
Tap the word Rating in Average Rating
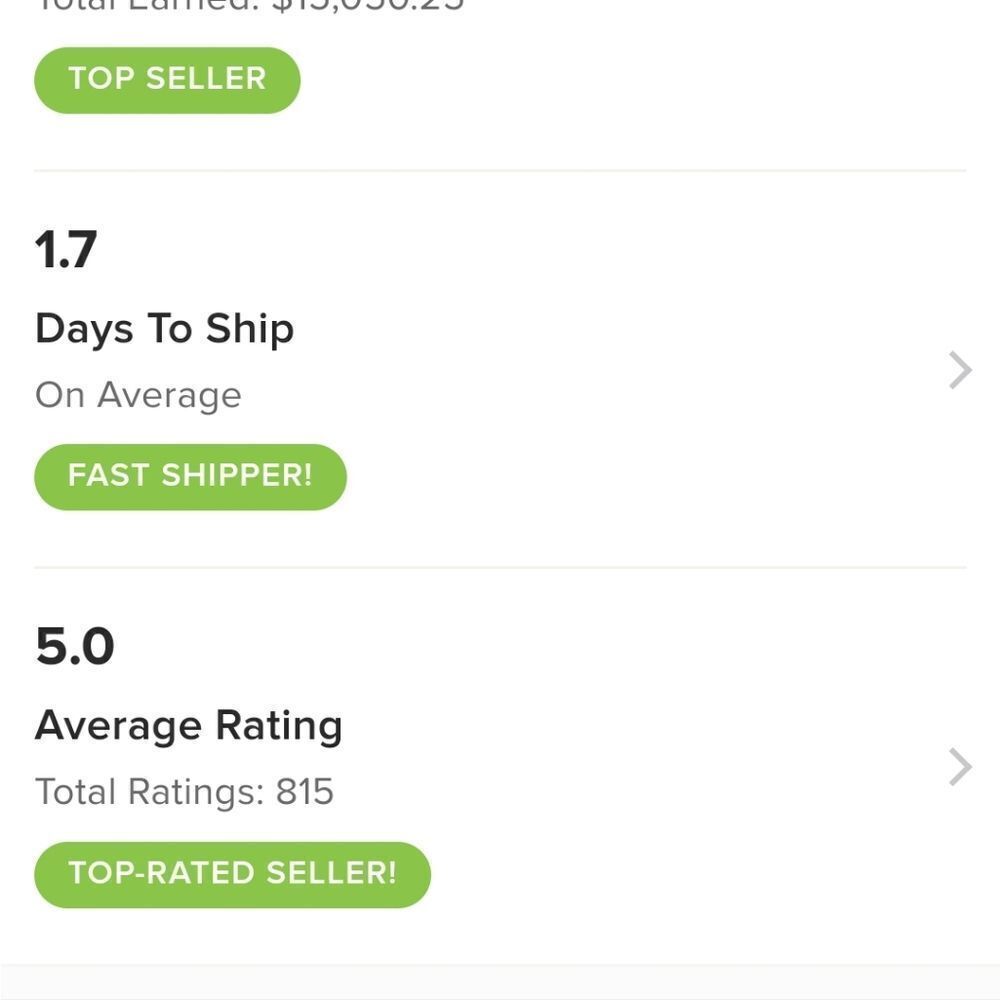click(x=279, y=726)
